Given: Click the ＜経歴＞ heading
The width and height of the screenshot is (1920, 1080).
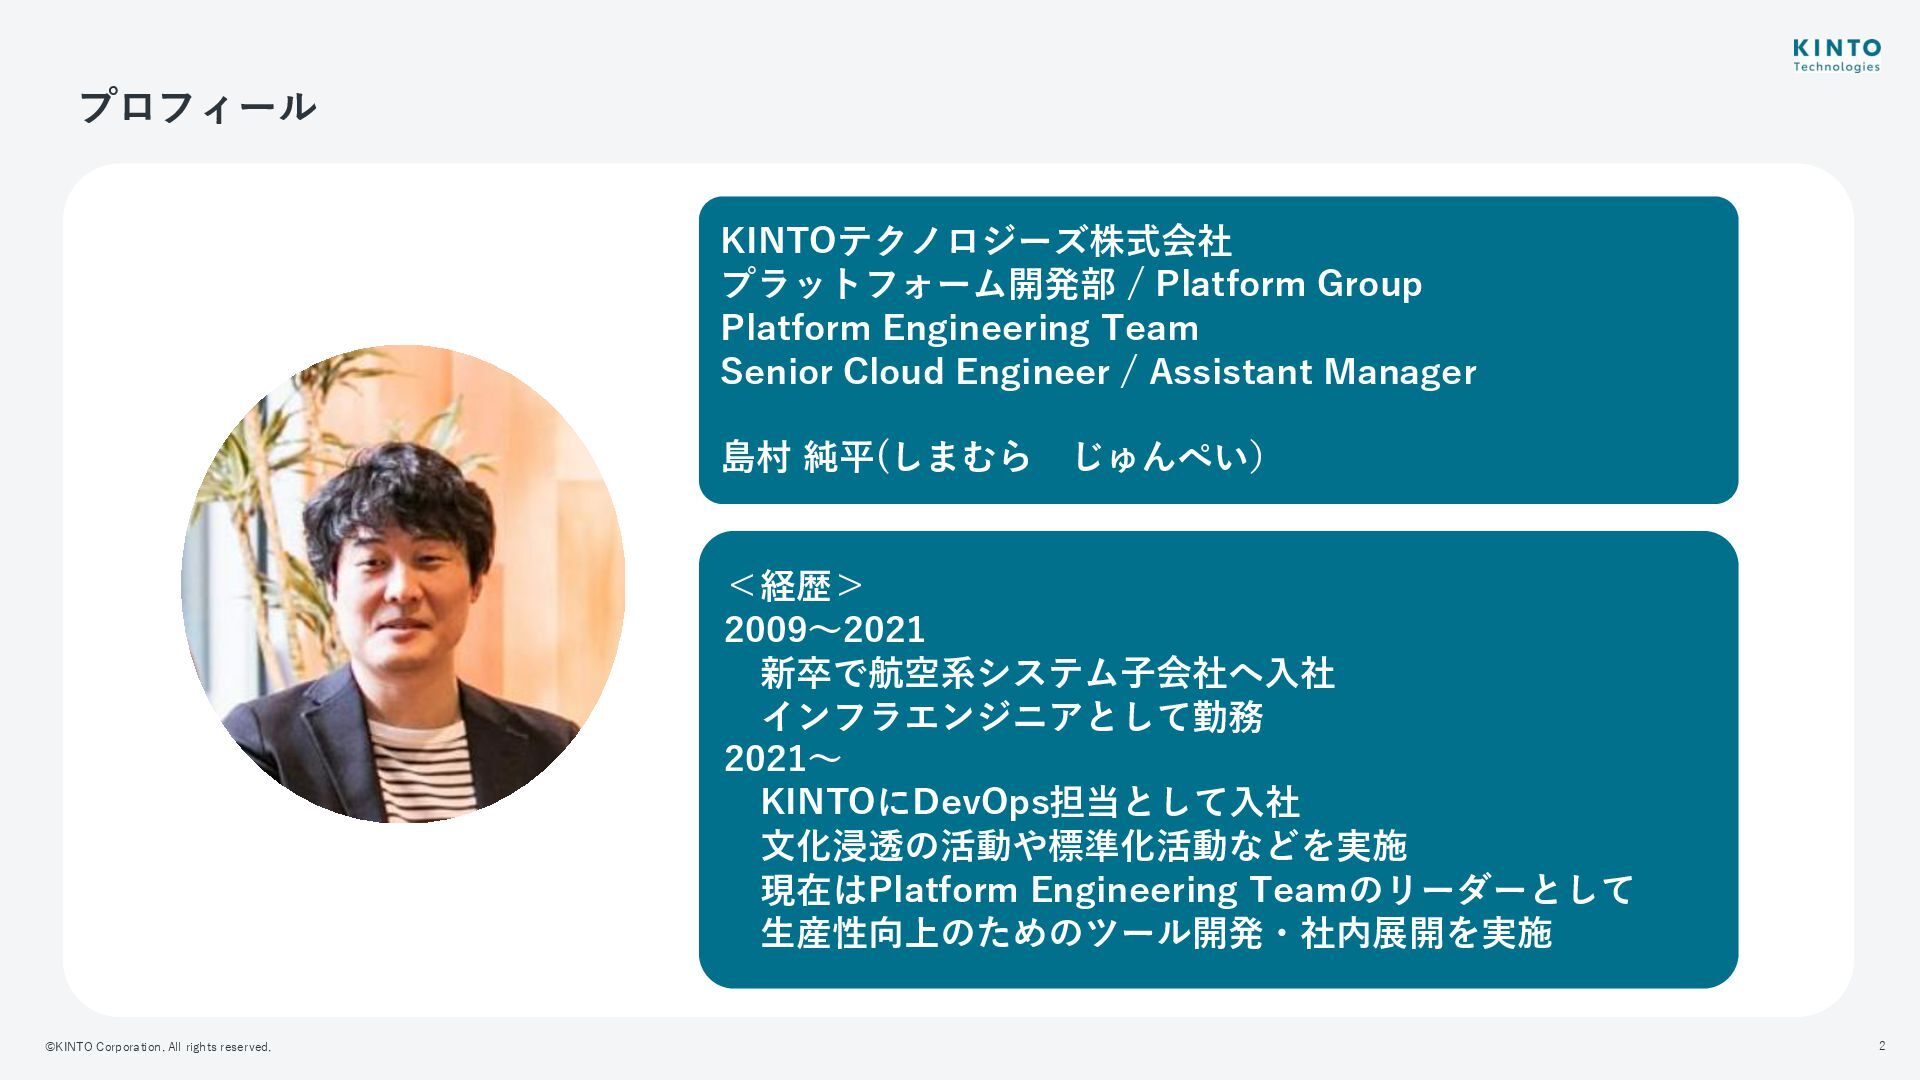Looking at the screenshot, I should 794,585.
